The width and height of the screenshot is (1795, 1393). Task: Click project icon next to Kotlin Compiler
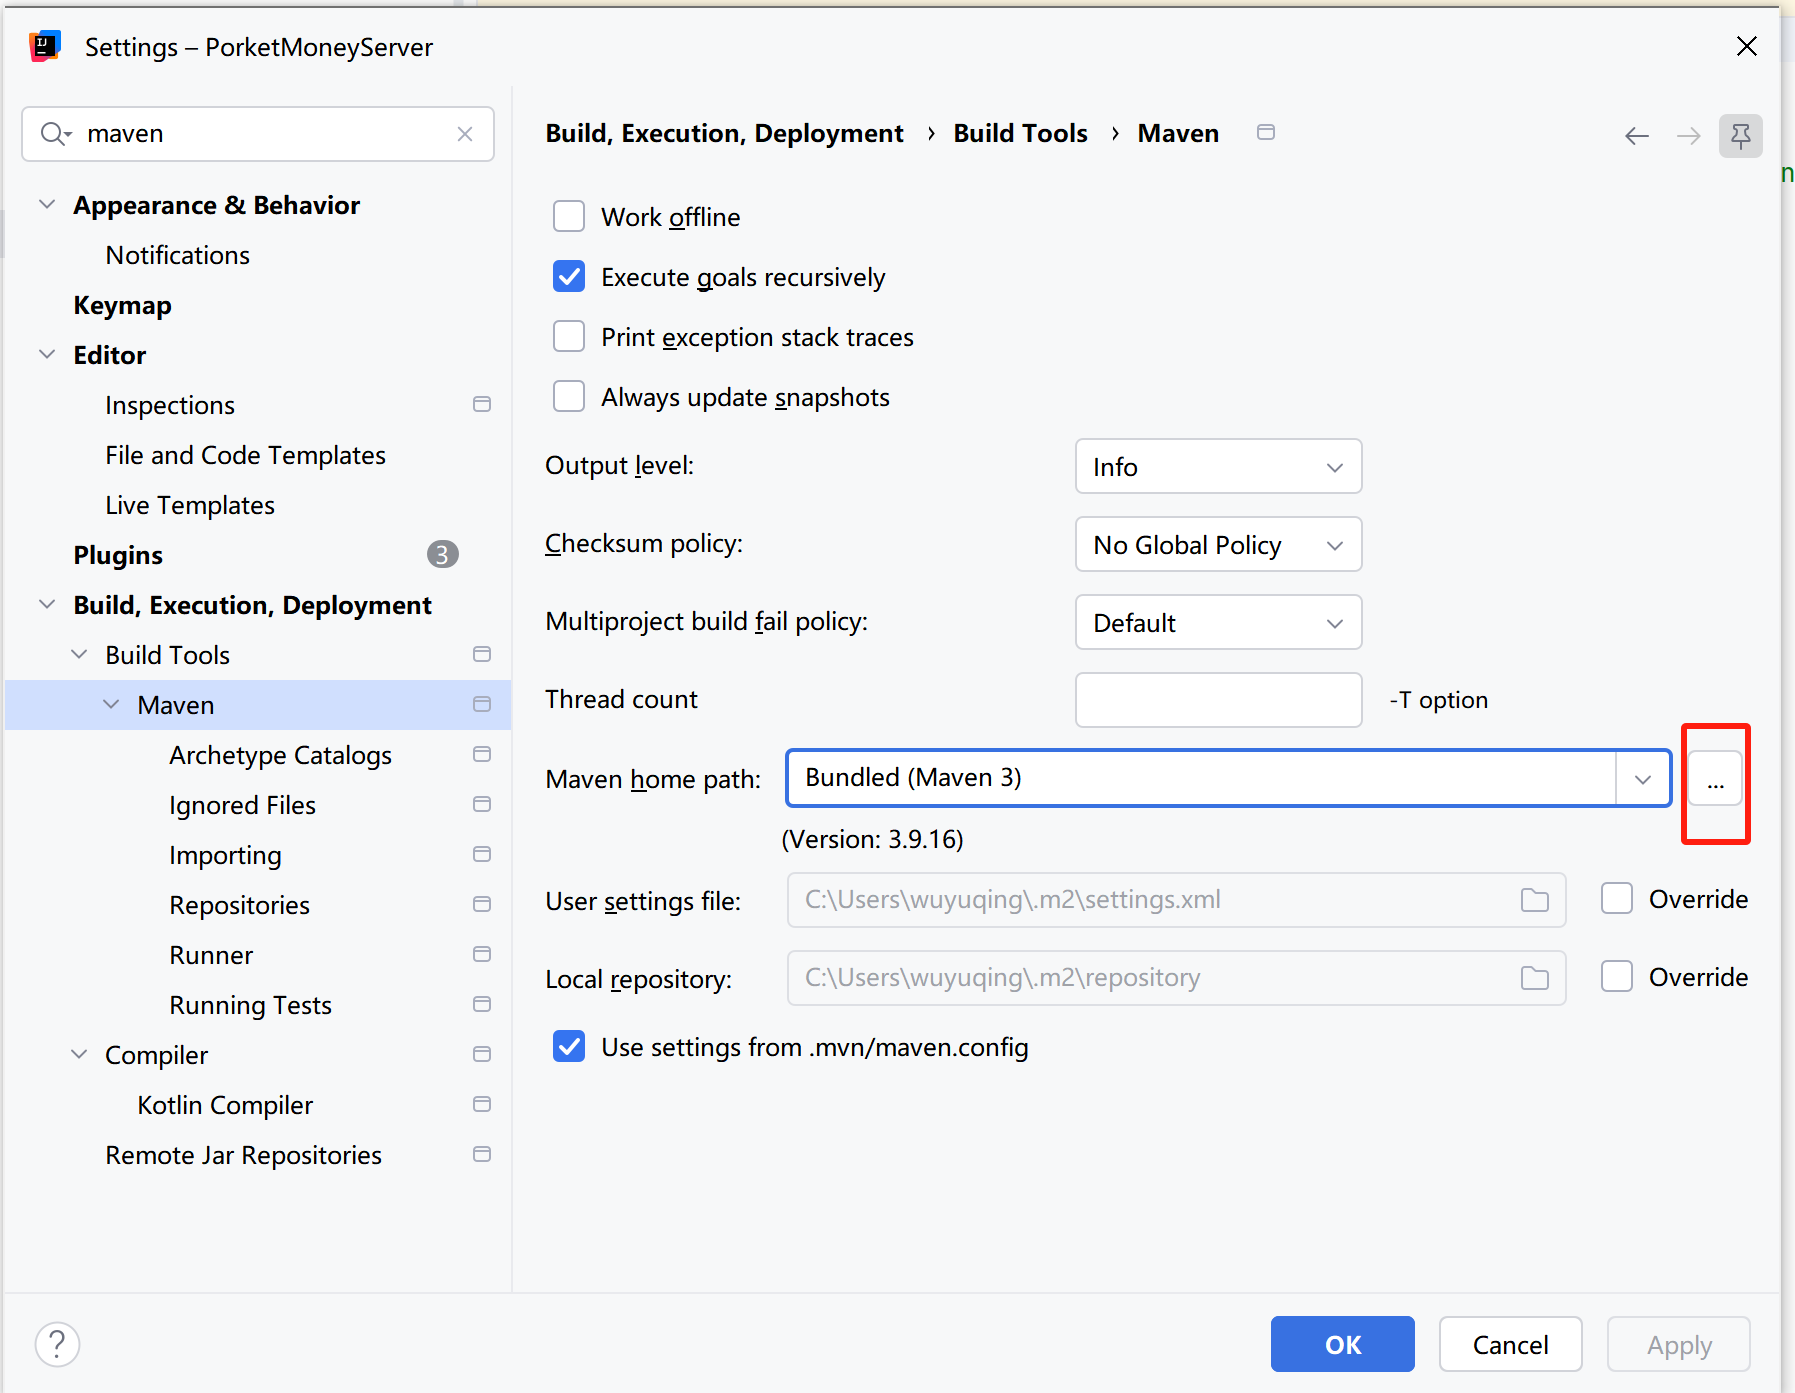click(482, 1105)
